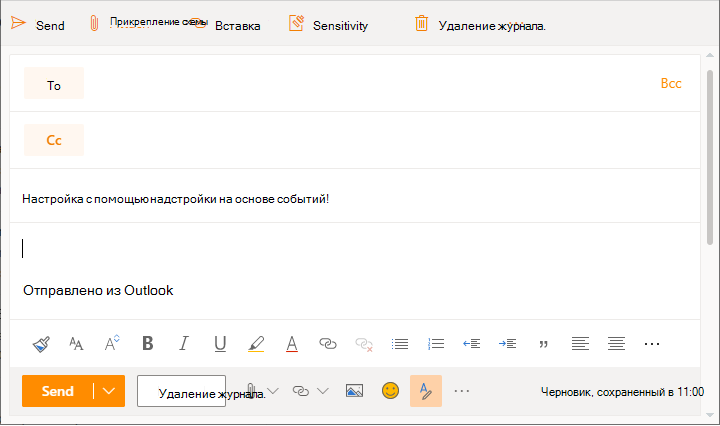
Task: Click the Sensitivity label icon
Action: pyautogui.click(x=296, y=23)
